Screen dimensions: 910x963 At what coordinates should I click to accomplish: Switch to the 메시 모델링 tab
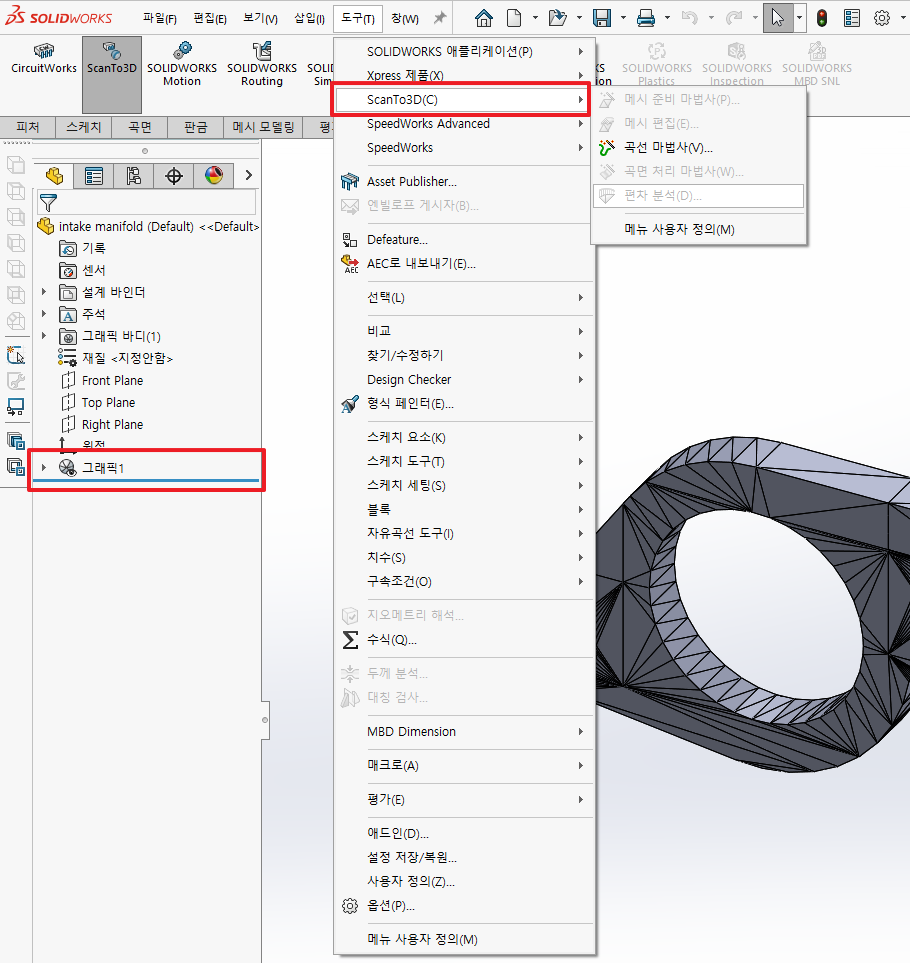[263, 127]
